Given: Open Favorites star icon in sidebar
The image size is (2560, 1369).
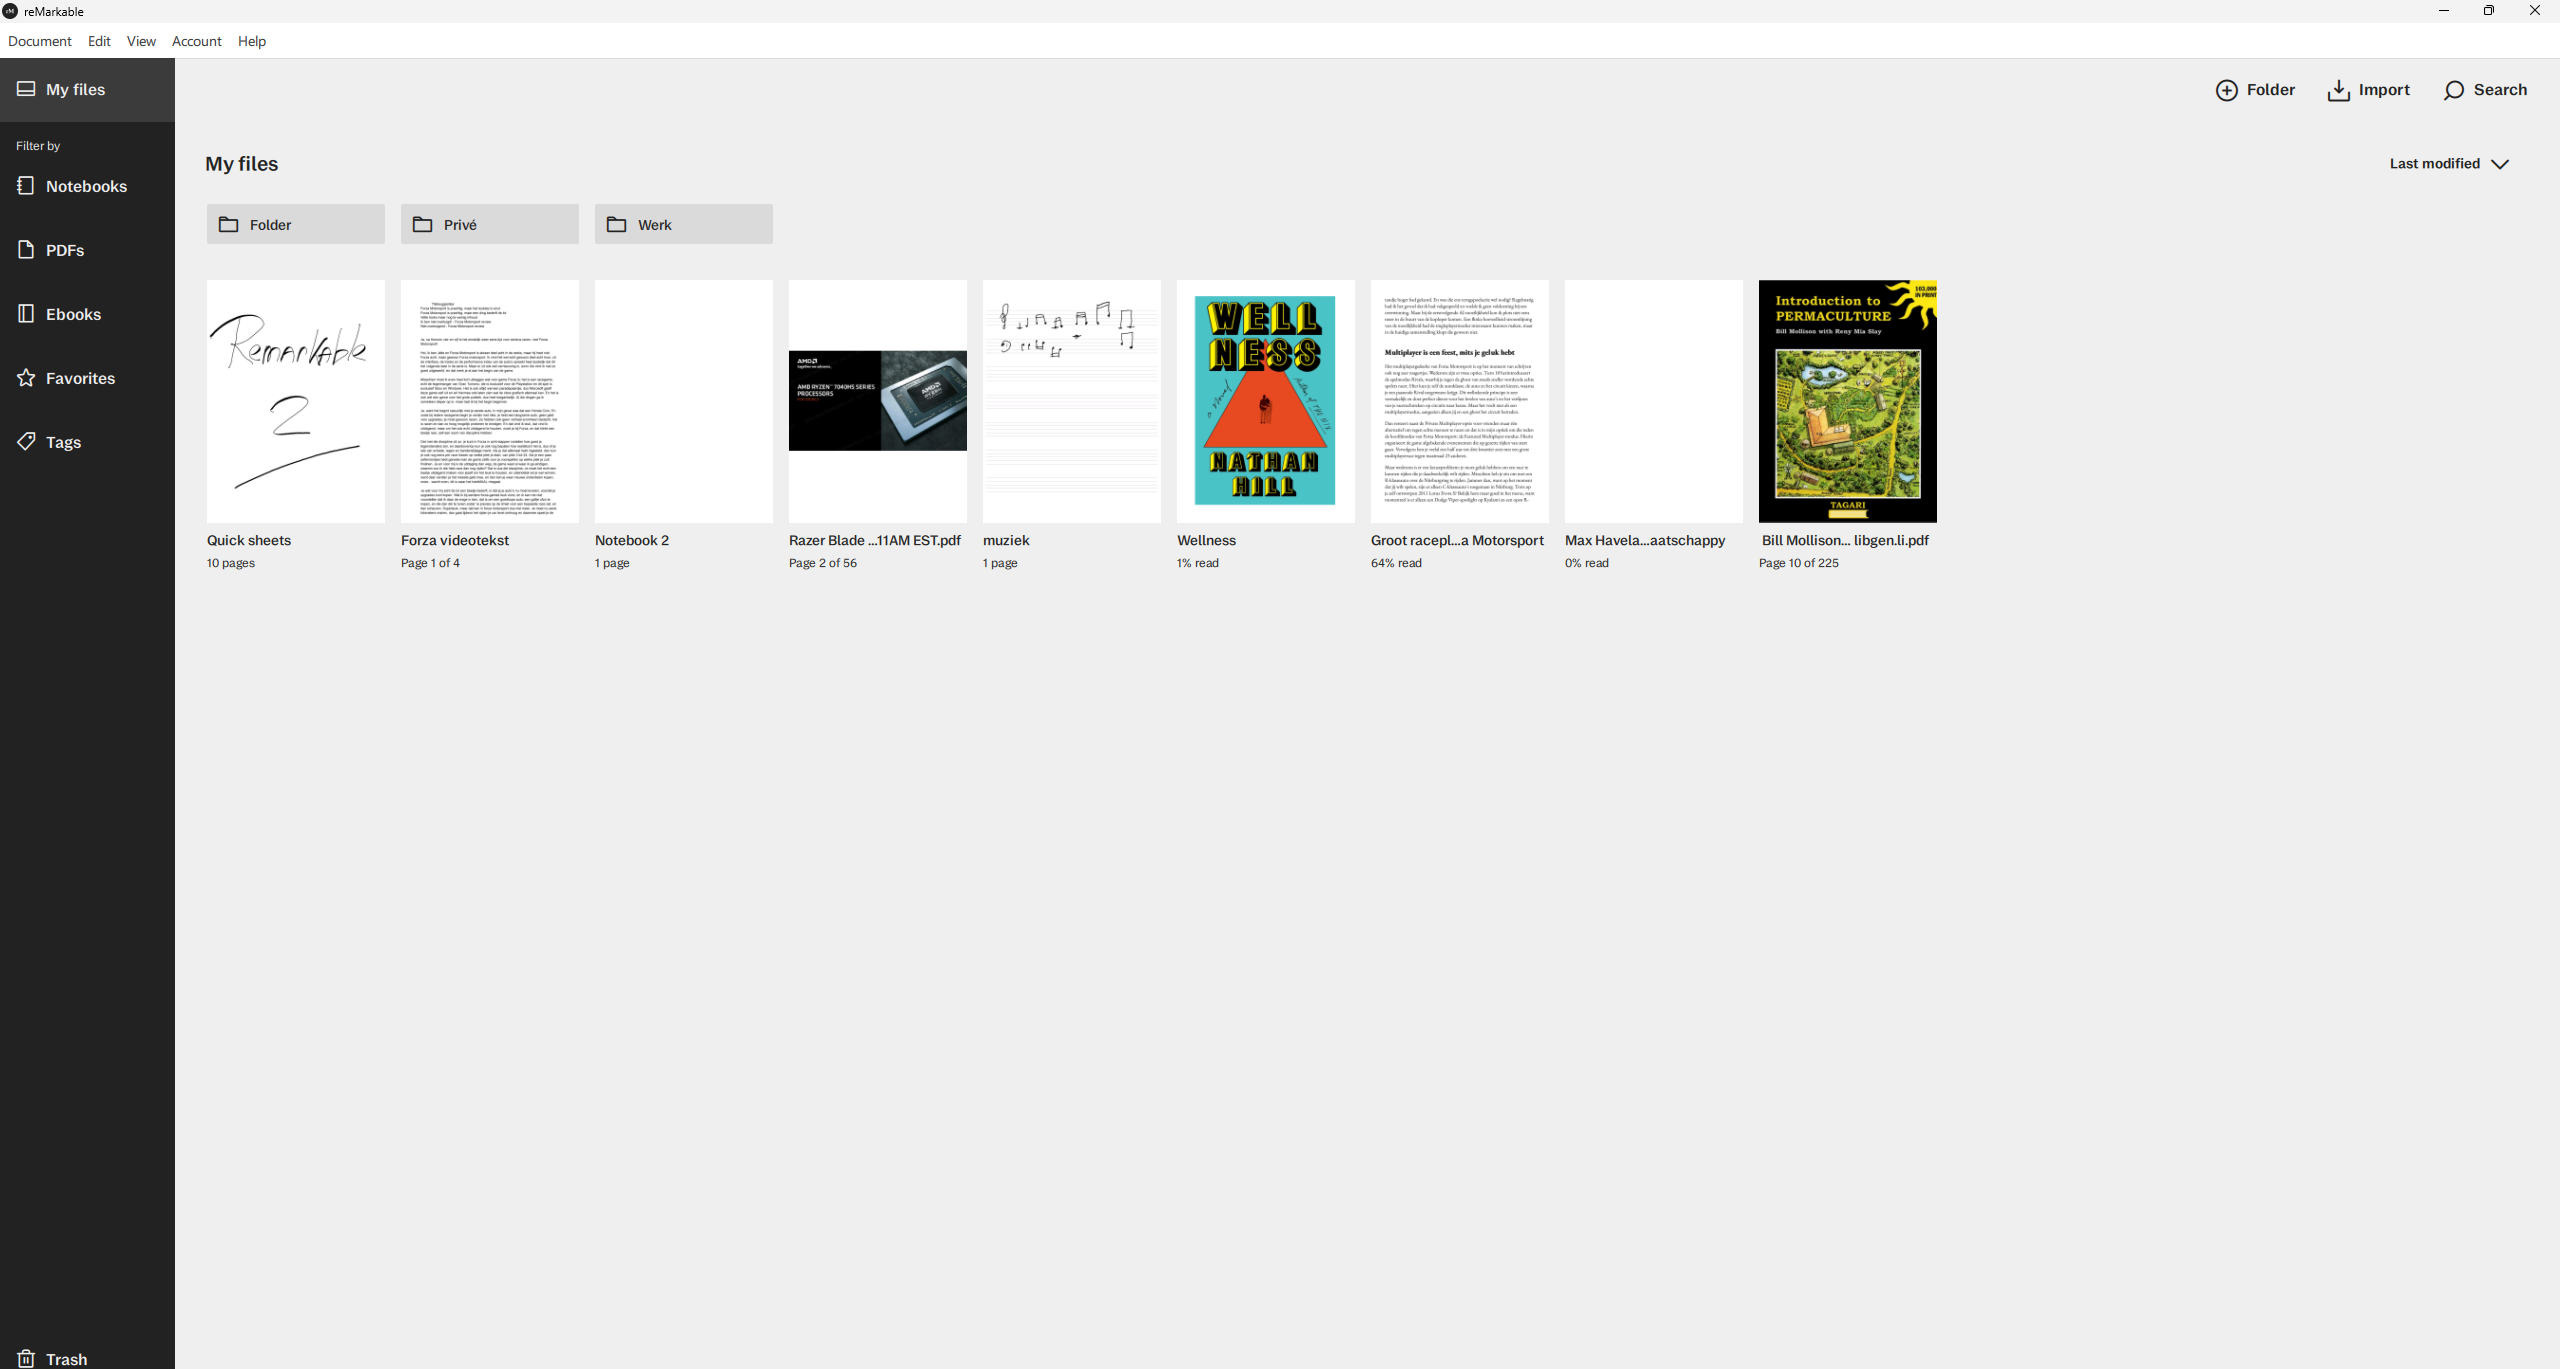Looking at the screenshot, I should point(26,378).
